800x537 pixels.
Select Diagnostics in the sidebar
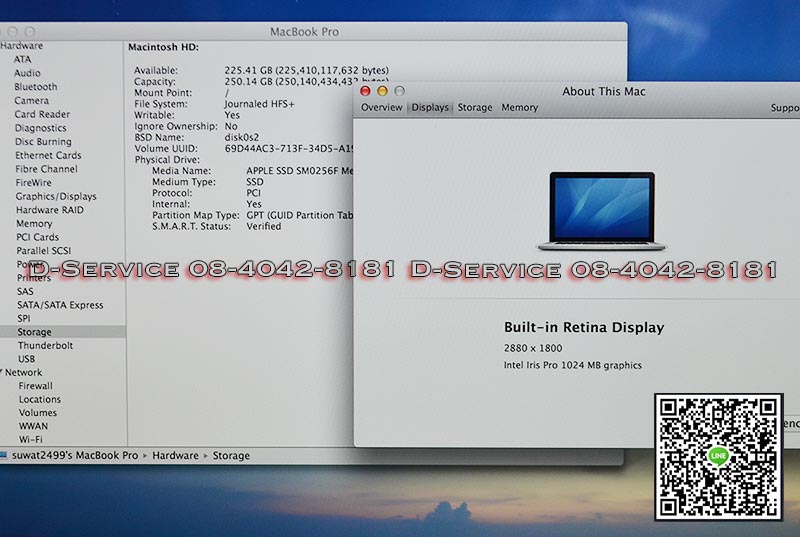40,128
